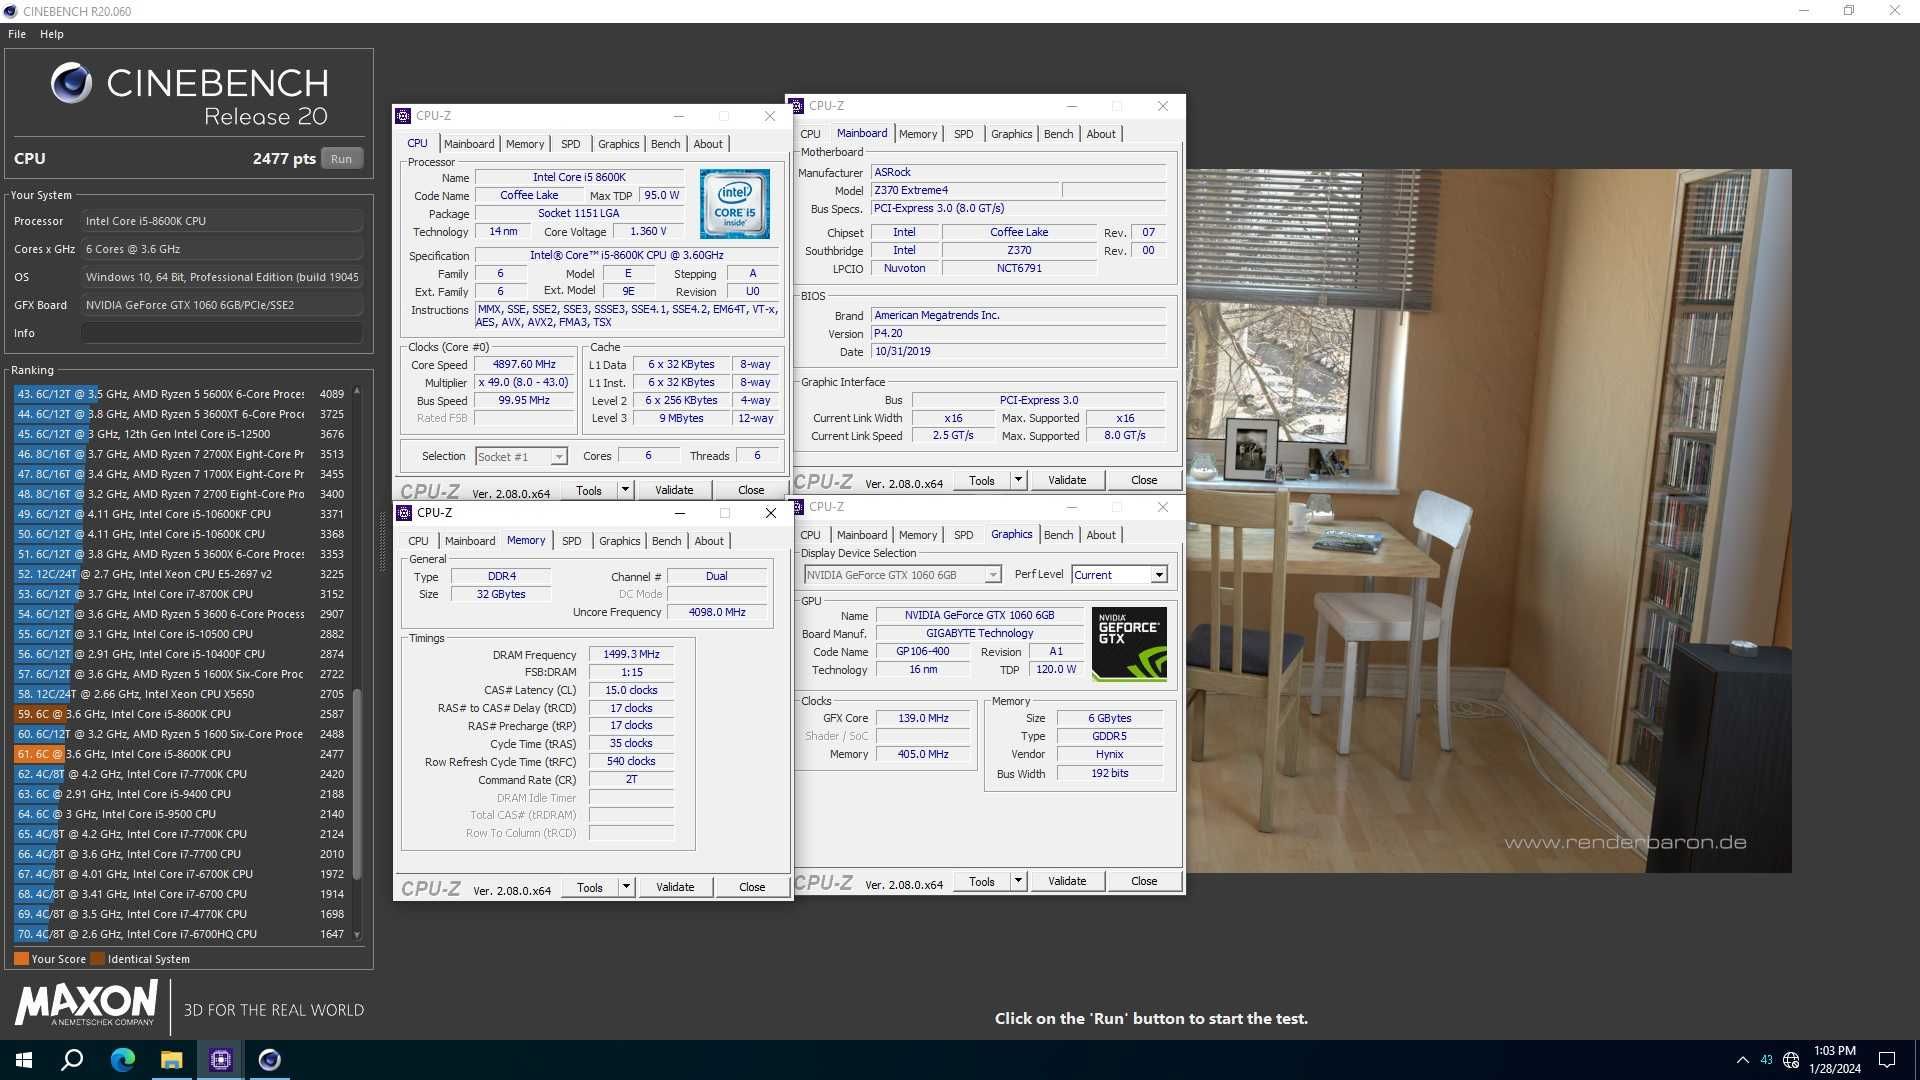Click the Your Score orange legend swatch
The width and height of the screenshot is (1920, 1080).
pyautogui.click(x=21, y=959)
